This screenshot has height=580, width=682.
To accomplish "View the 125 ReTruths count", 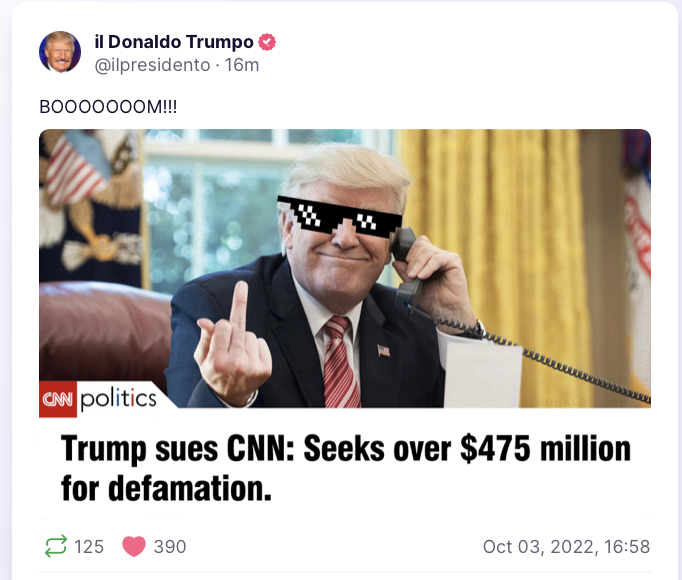I will pyautogui.click(x=89, y=547).
